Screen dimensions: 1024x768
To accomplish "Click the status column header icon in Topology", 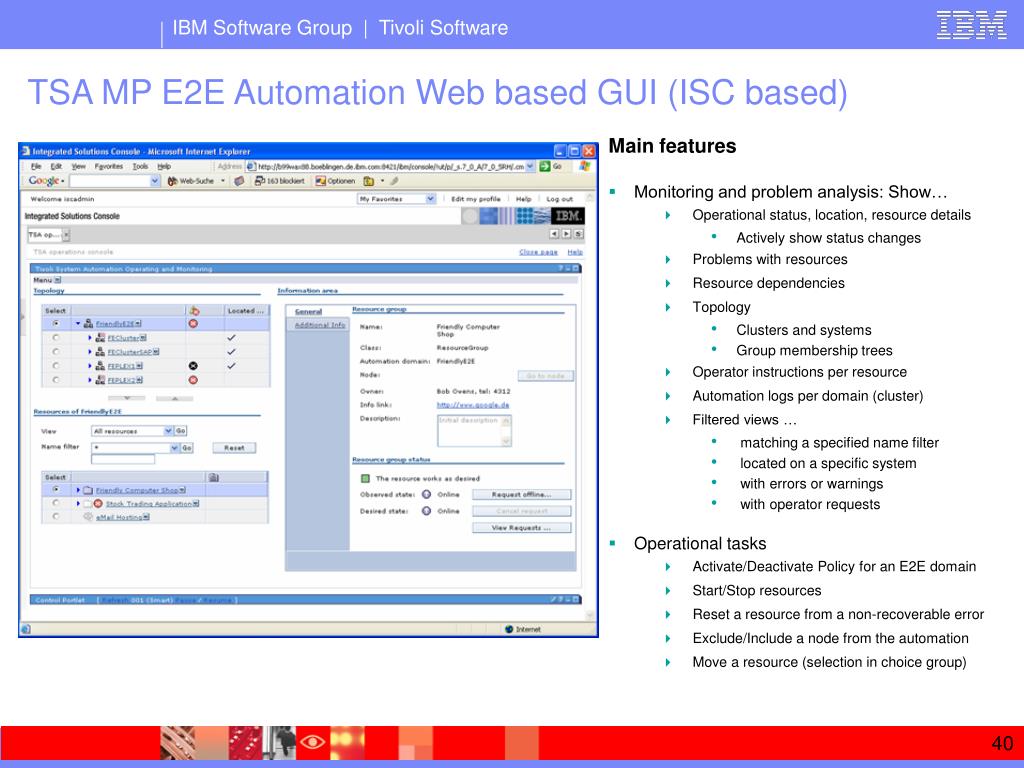I will tap(194, 311).
